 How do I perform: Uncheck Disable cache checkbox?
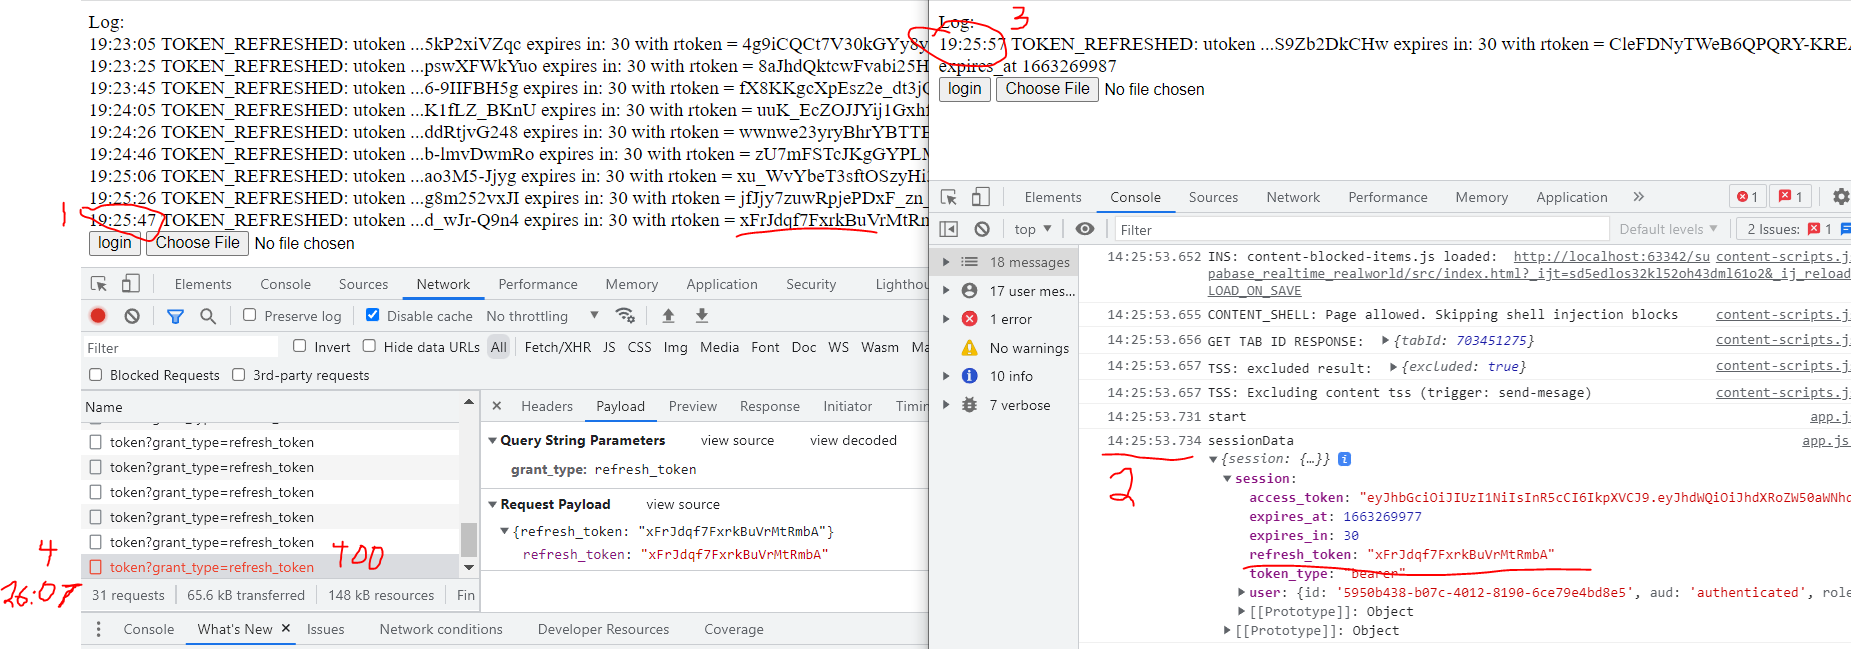point(372,315)
